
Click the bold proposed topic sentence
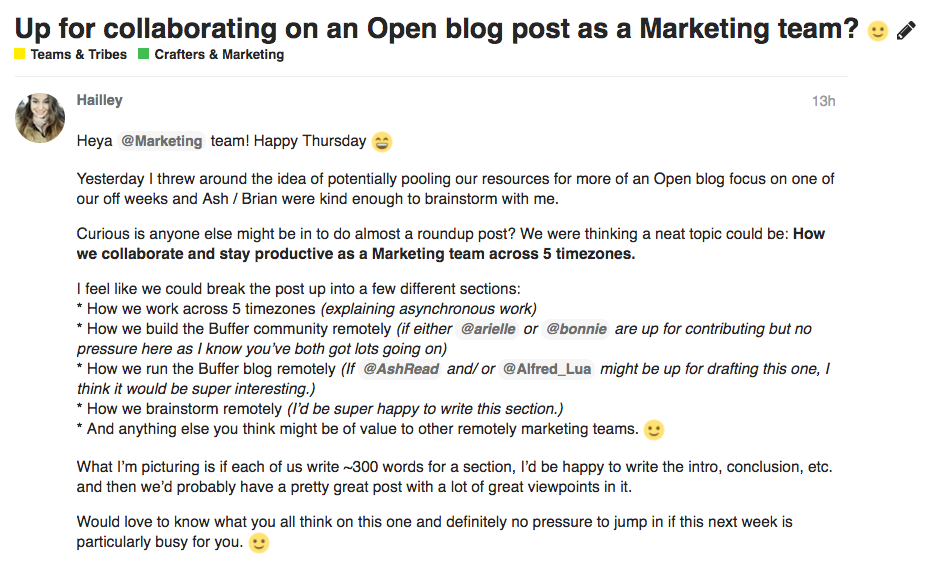click(x=451, y=244)
